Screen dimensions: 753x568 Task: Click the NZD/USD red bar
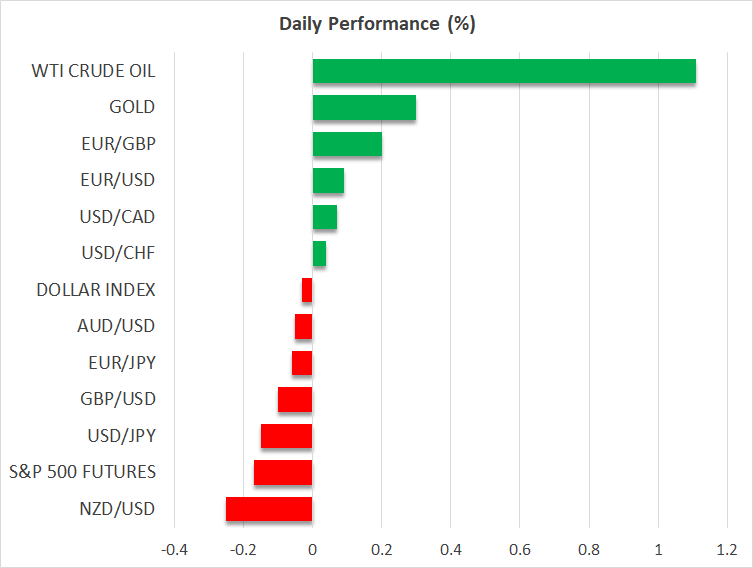tap(269, 509)
